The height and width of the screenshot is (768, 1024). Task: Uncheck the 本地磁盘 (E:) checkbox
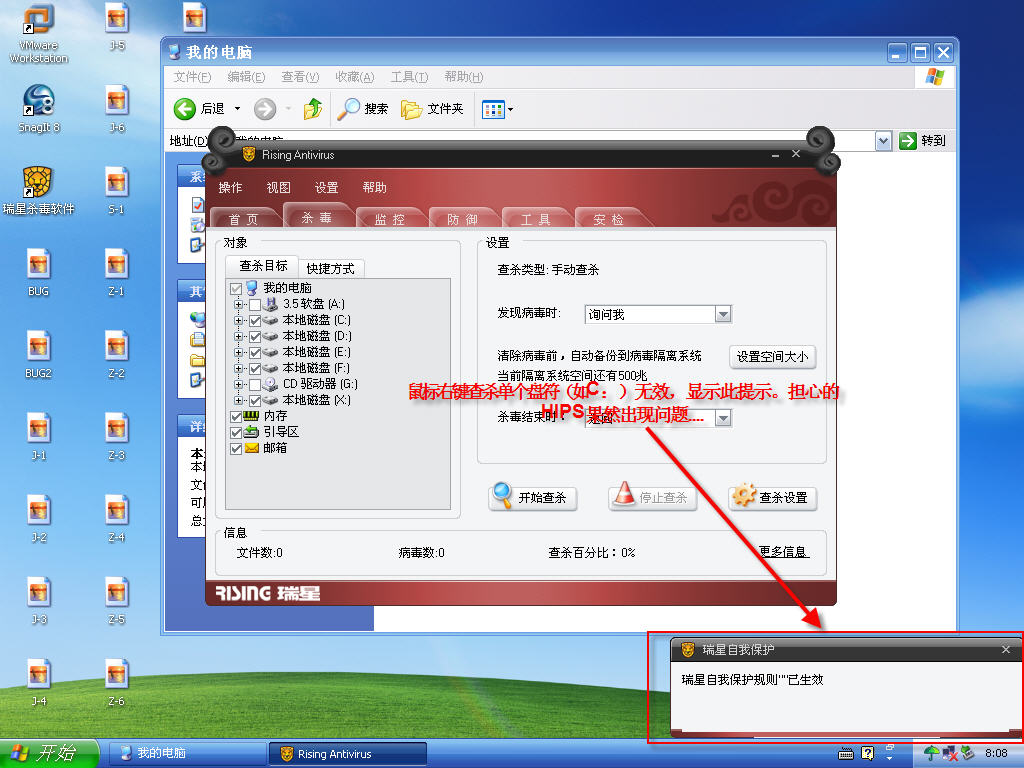(x=255, y=353)
